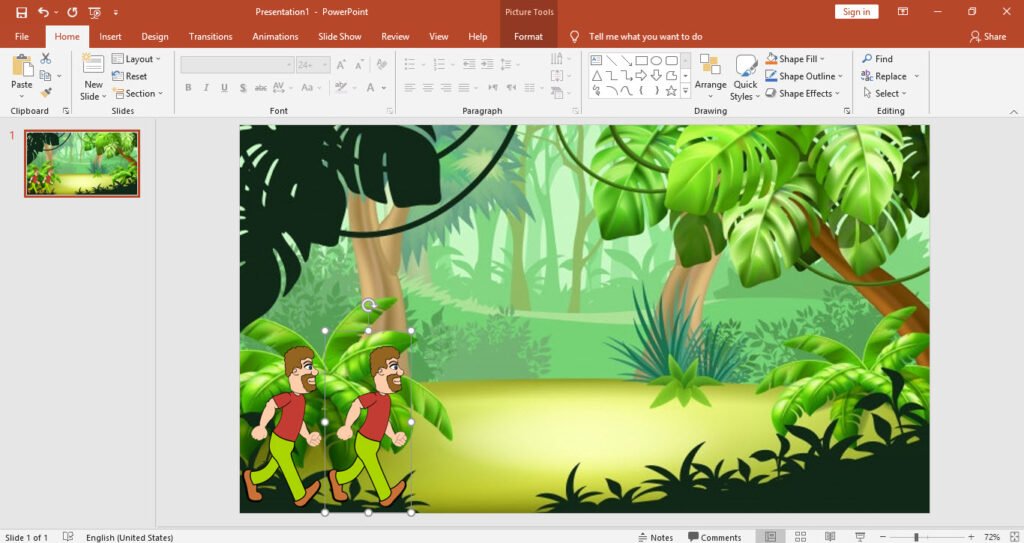Click the Redo arrow icon
The image size is (1024, 543).
click(72, 12)
